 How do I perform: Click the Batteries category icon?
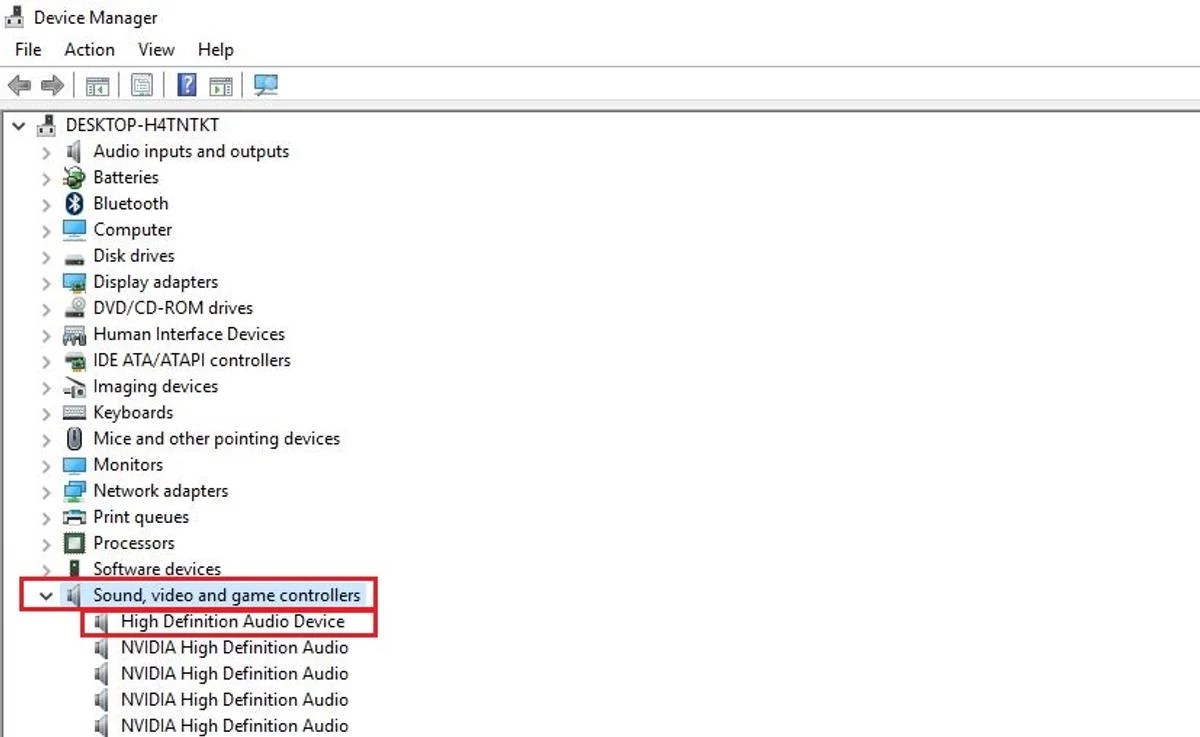coord(74,178)
